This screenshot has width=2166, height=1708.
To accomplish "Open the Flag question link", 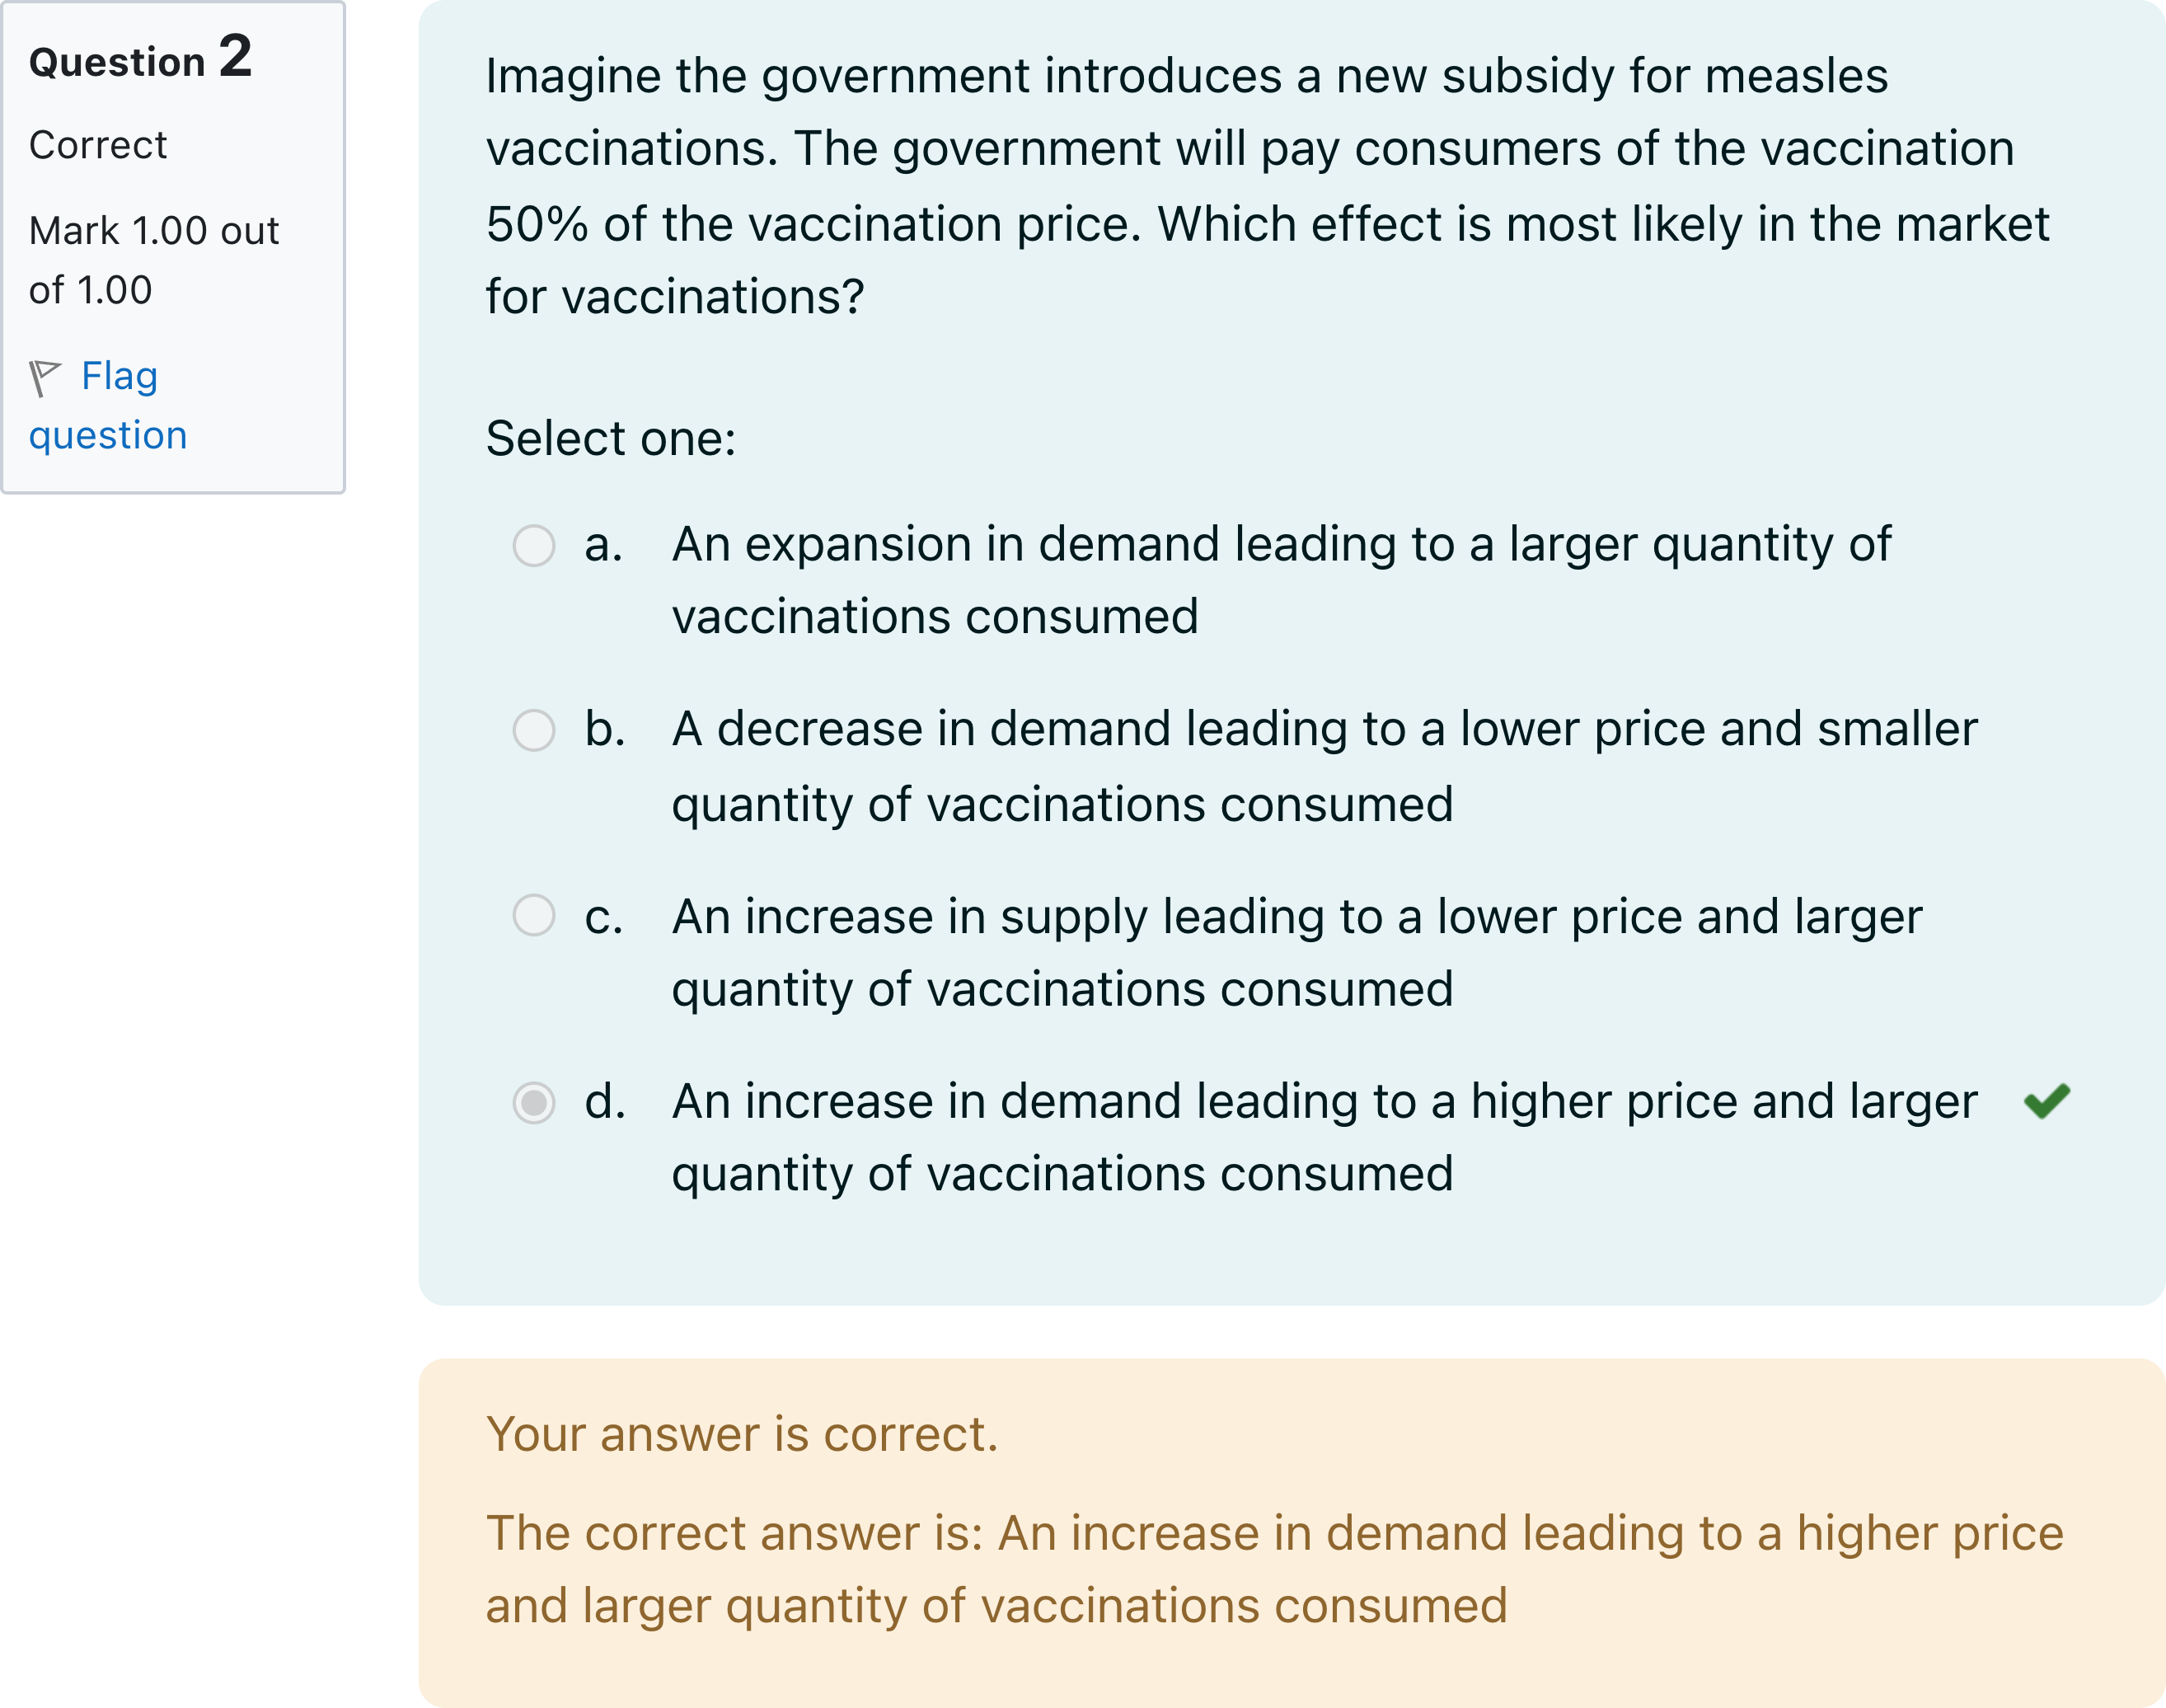I will tap(108, 405).
